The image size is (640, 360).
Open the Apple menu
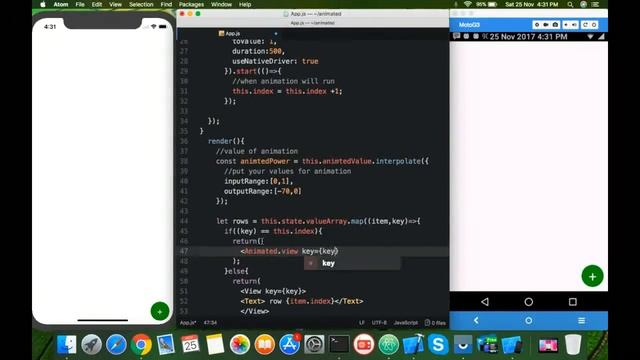point(43,4)
